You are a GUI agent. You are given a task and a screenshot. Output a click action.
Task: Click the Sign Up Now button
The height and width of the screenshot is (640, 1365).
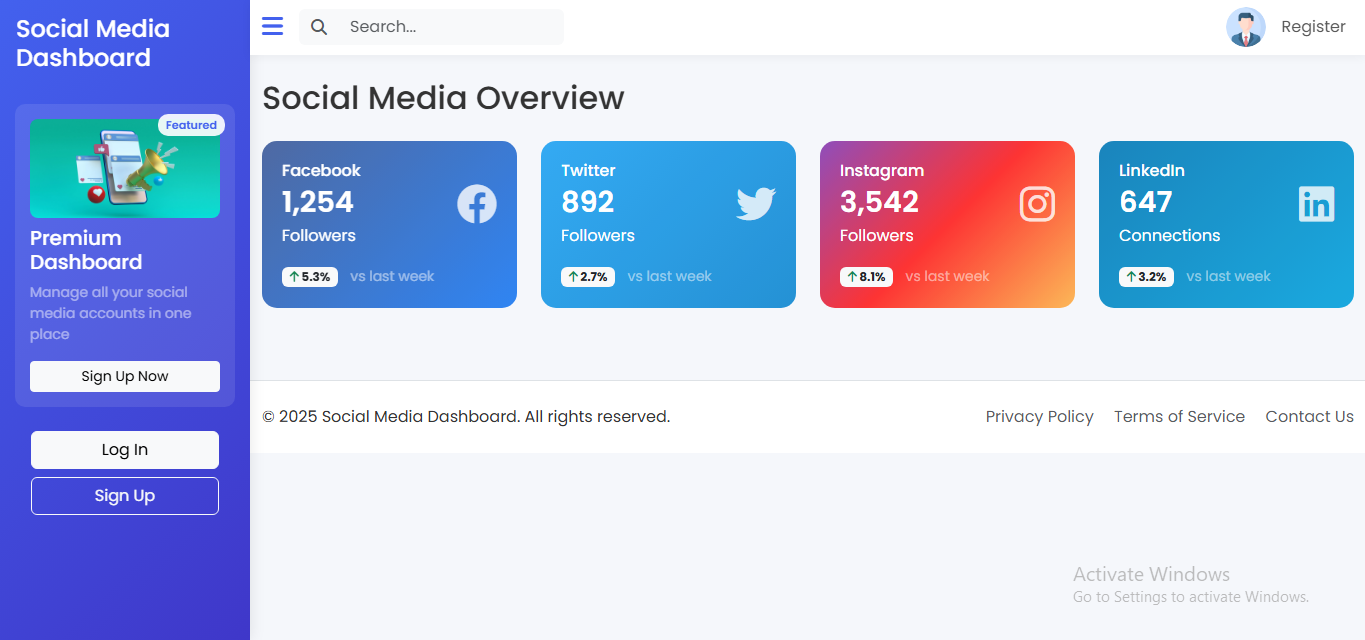tap(125, 376)
